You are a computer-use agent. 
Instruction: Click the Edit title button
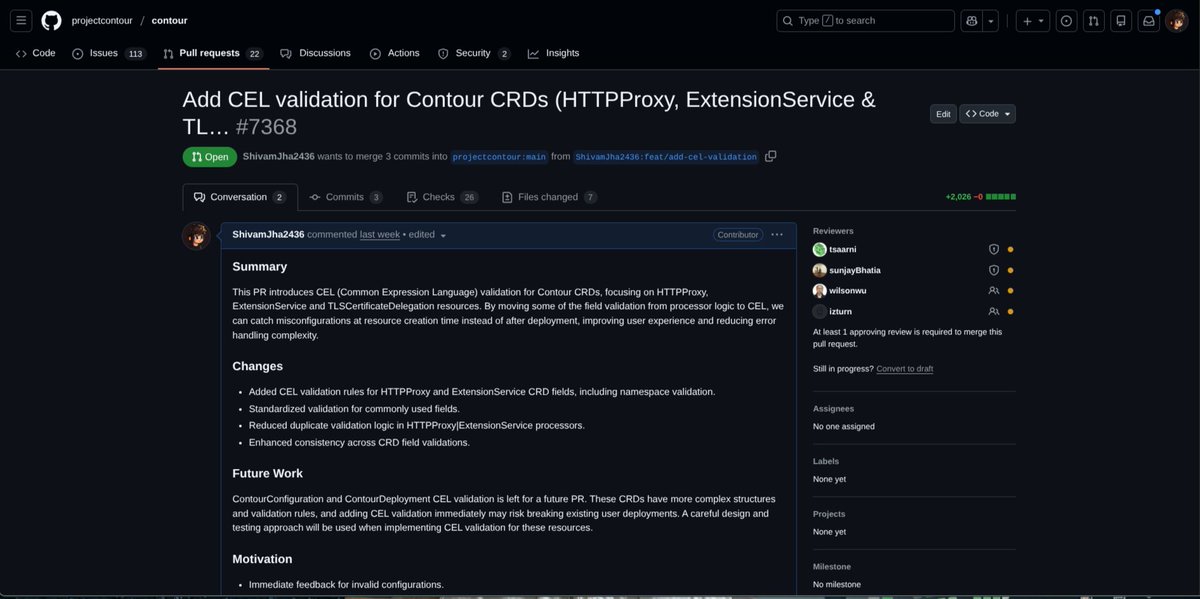[943, 114]
